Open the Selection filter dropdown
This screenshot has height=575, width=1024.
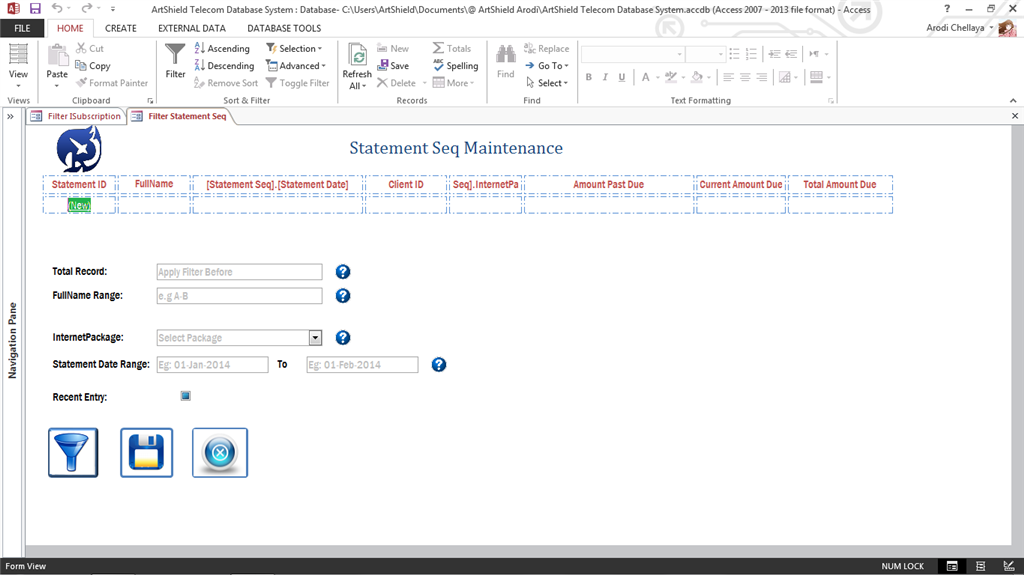click(x=294, y=48)
